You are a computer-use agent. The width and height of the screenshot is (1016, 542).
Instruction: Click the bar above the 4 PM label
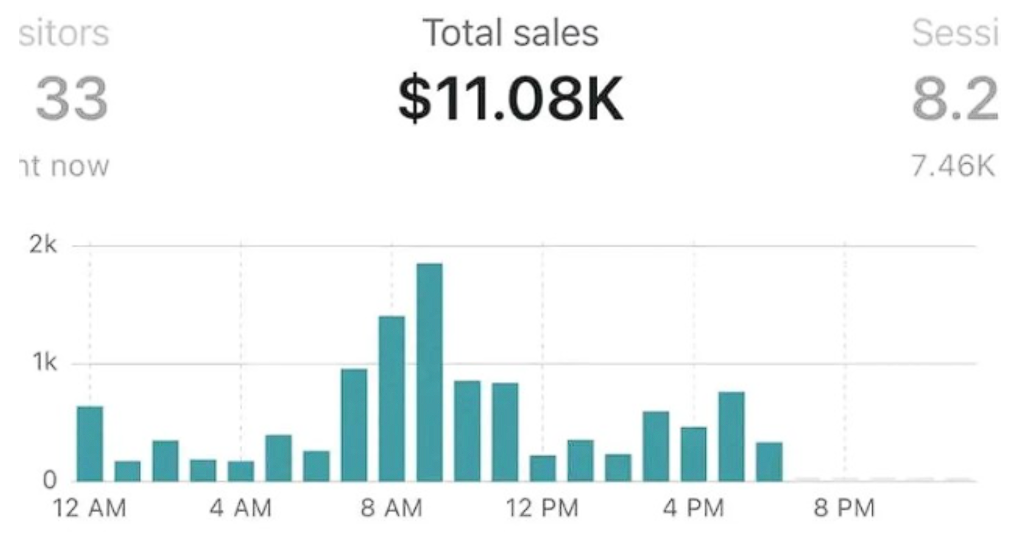694,453
